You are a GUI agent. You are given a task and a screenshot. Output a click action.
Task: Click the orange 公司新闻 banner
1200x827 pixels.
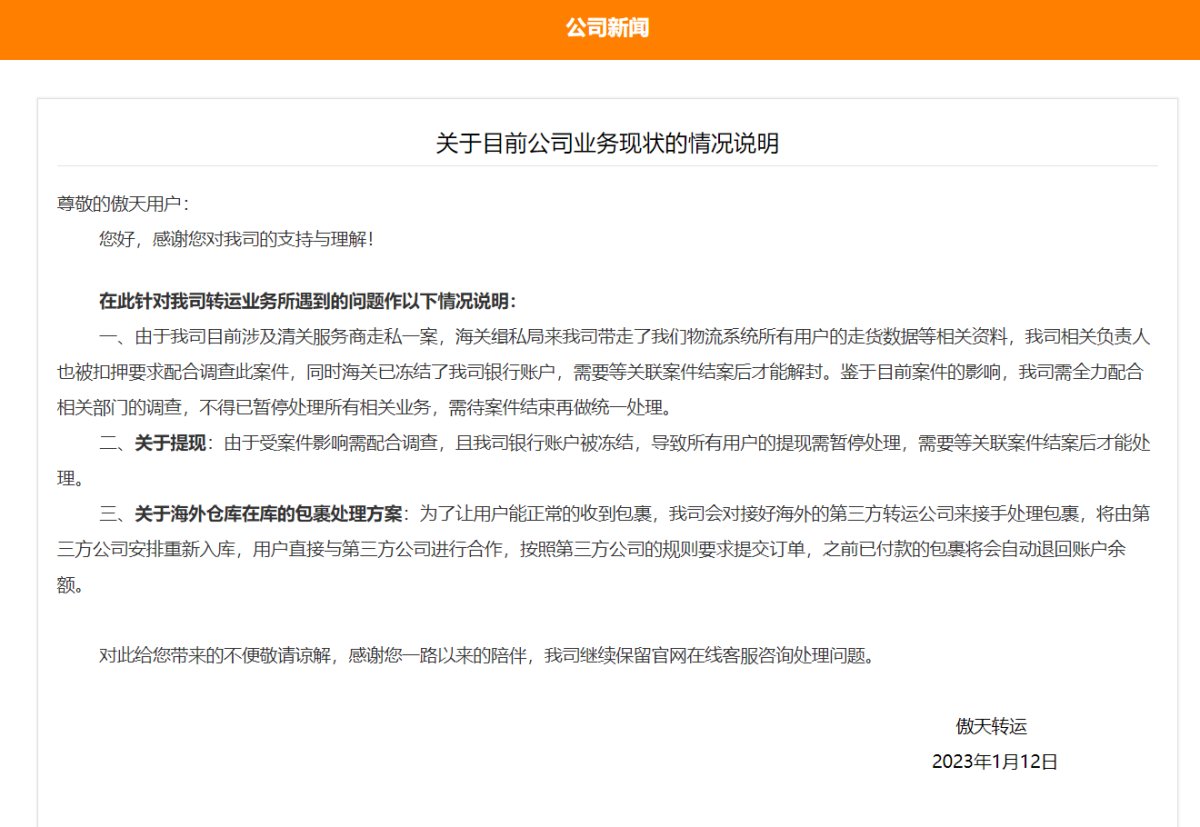coord(600,29)
